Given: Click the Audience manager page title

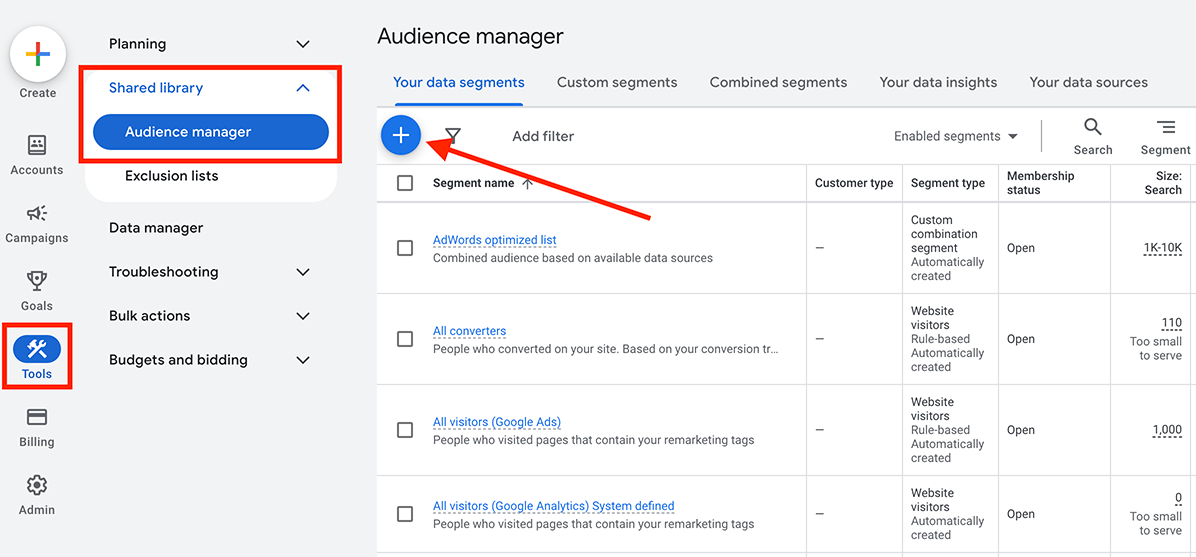Looking at the screenshot, I should point(470,36).
